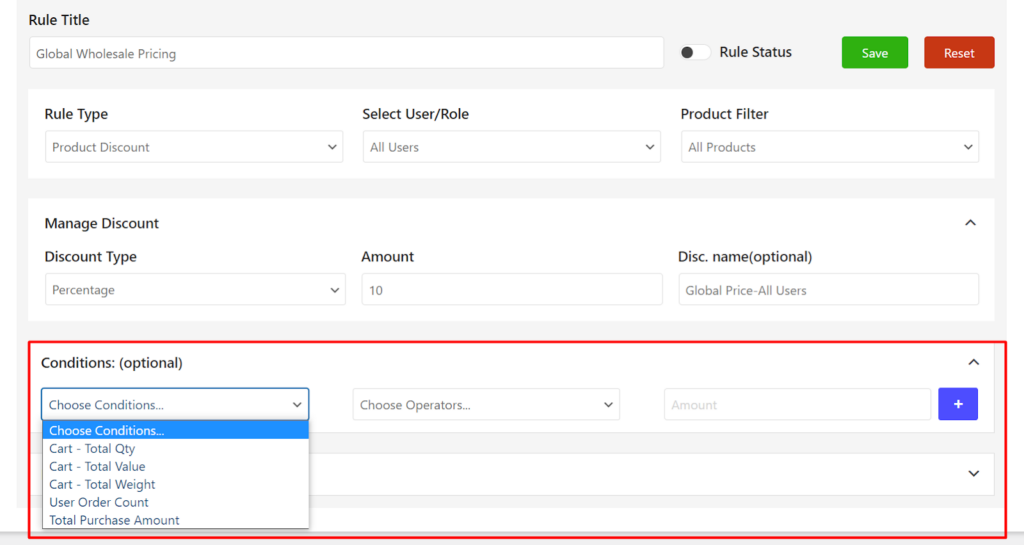
Task: Select Total Purchase Amount option
Action: click(175, 520)
